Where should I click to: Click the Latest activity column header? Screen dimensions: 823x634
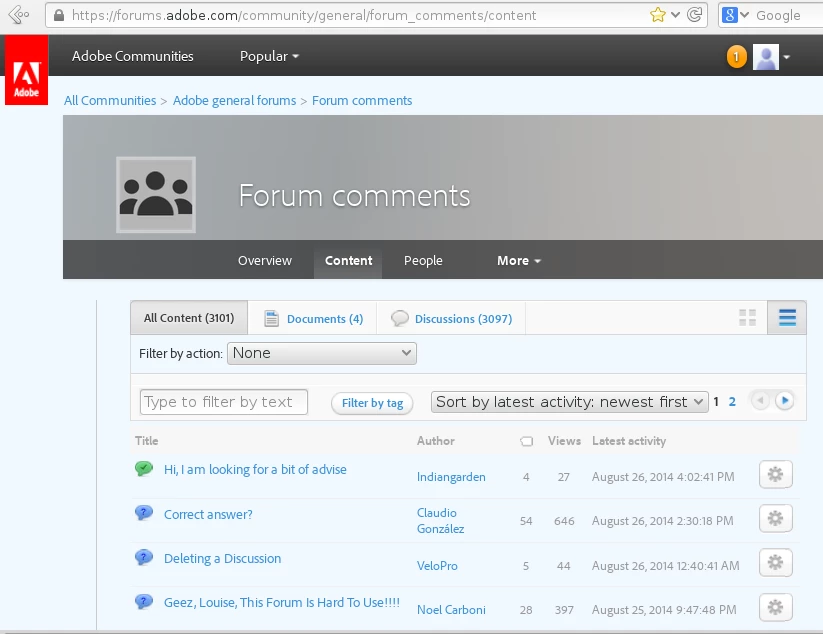629,441
